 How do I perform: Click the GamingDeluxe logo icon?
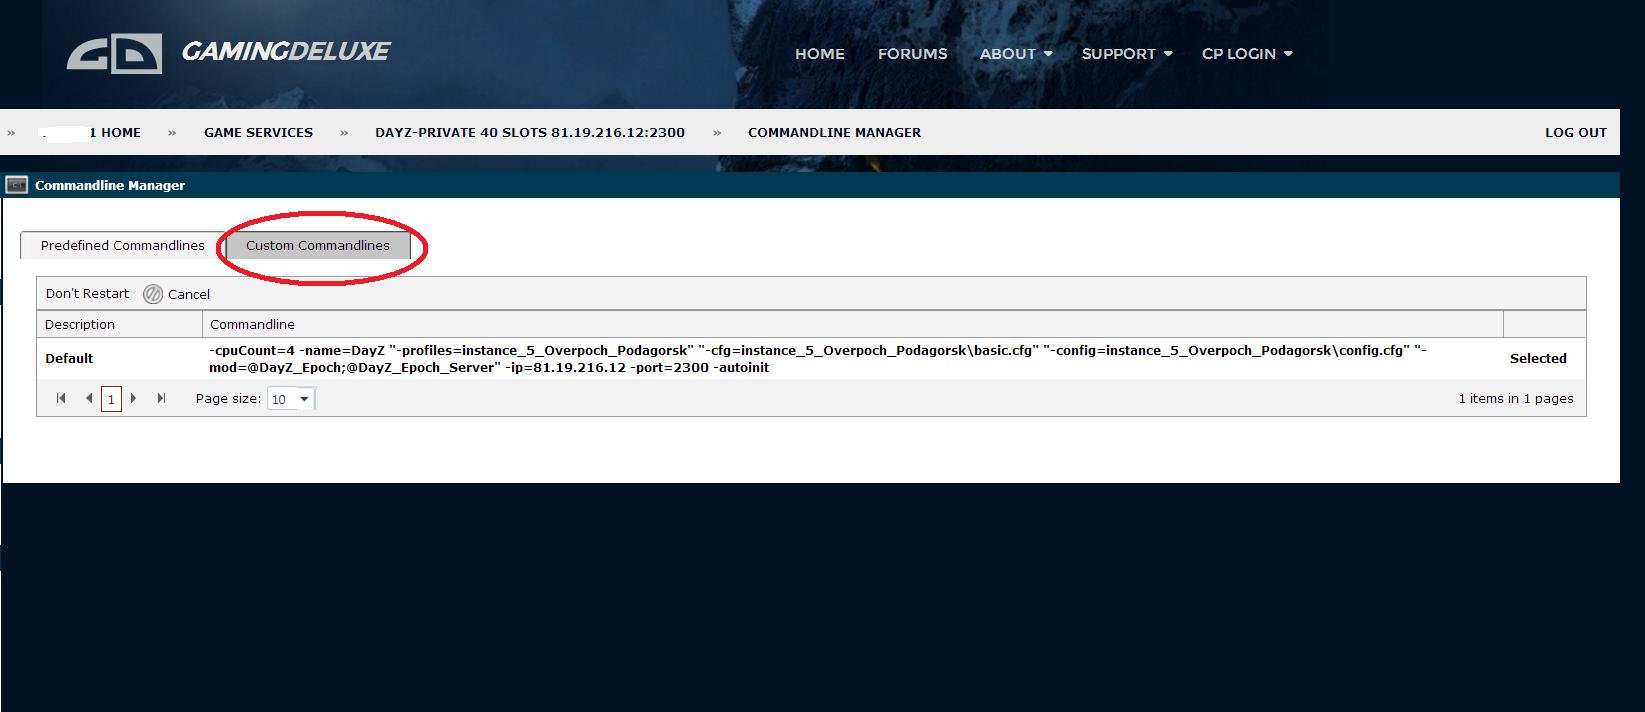[114, 54]
